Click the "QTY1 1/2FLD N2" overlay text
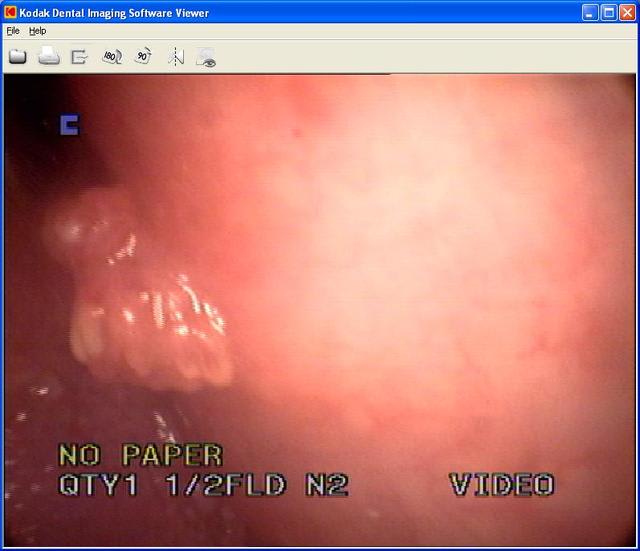This screenshot has height=551, width=640. [203, 486]
